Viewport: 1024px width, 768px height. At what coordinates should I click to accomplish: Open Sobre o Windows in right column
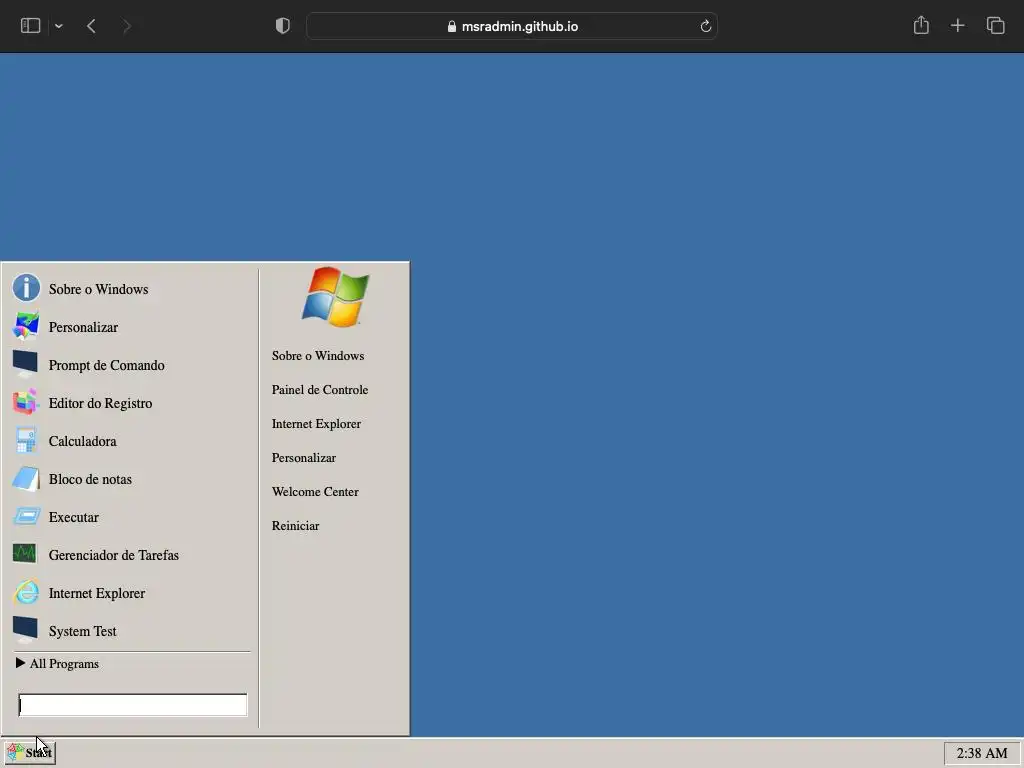[x=318, y=356]
